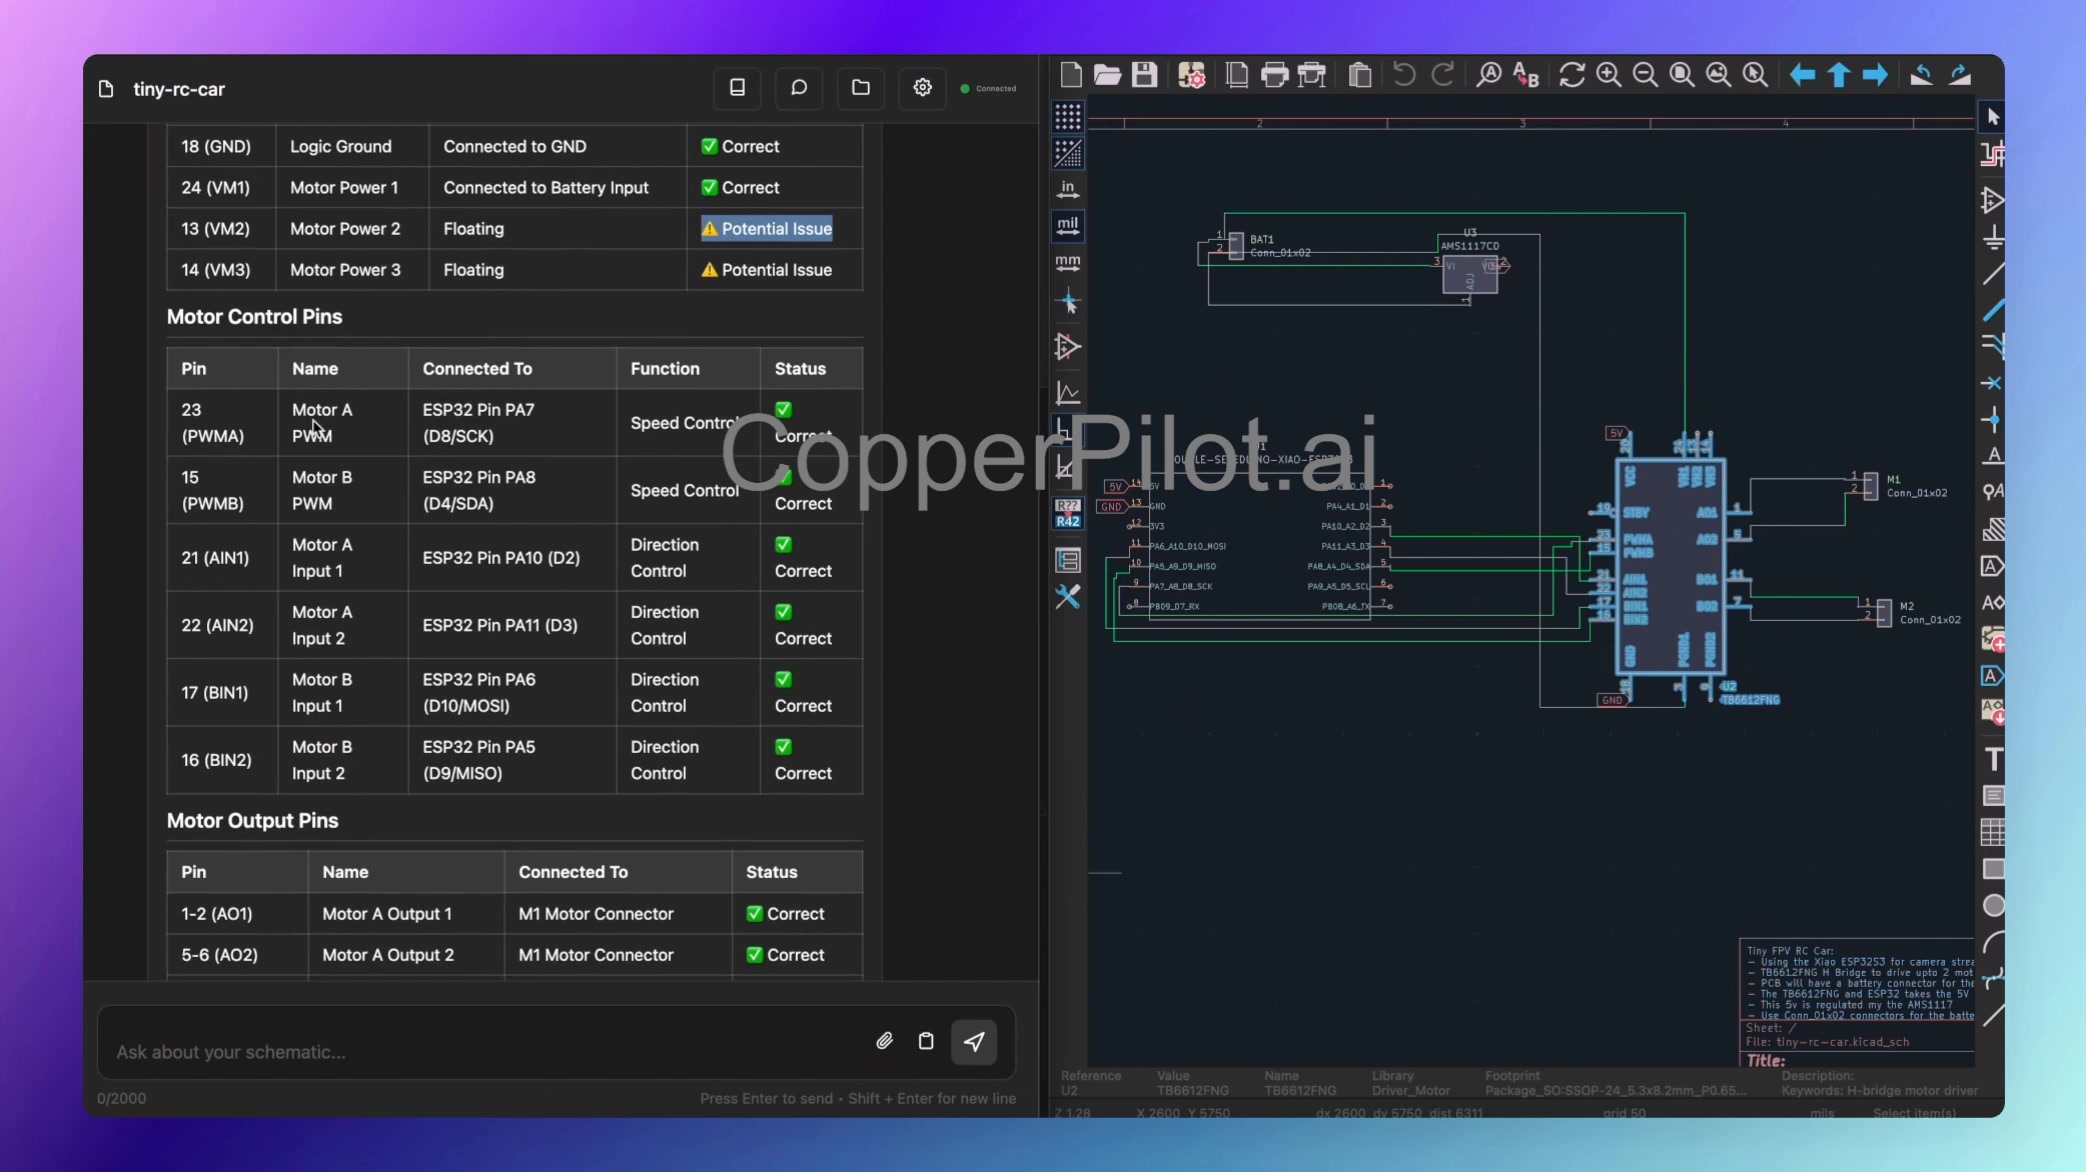Open the Find tool in KiCad
The image size is (2086, 1172).
[x=1489, y=75]
